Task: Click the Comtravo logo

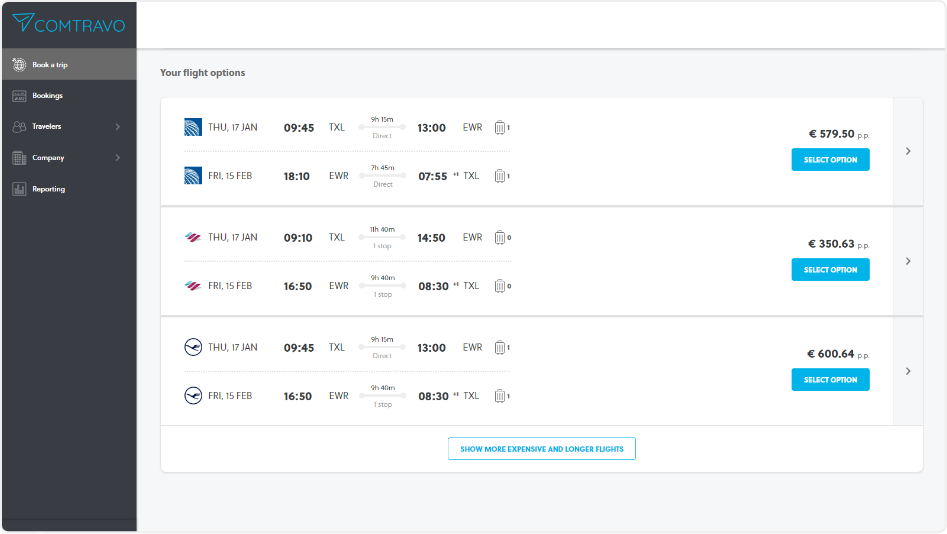Action: (x=67, y=23)
